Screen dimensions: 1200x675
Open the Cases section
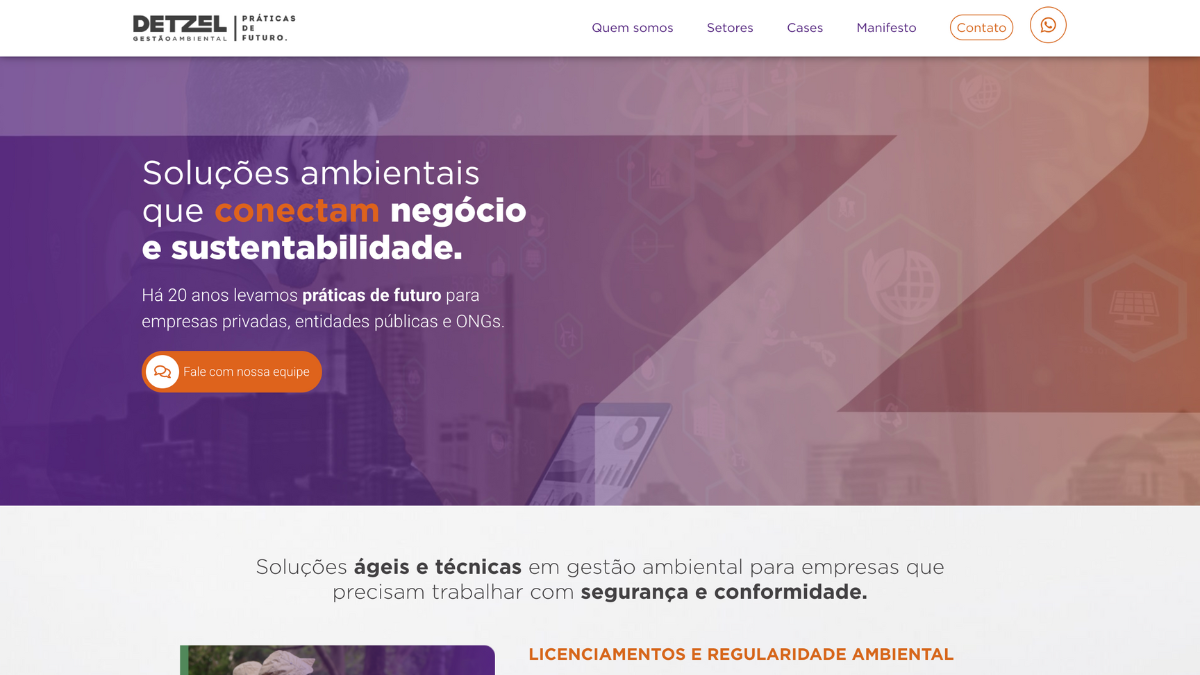point(805,28)
